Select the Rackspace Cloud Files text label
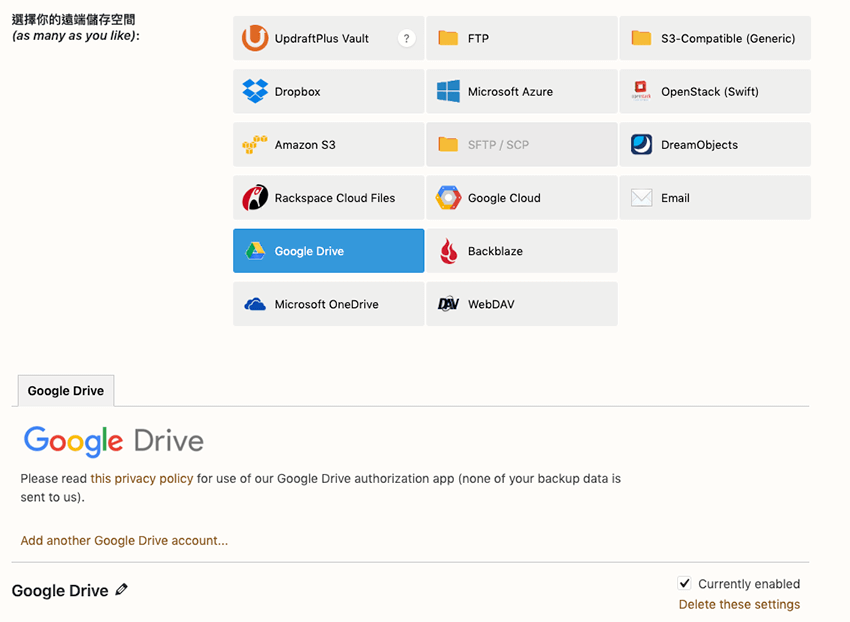The width and height of the screenshot is (850, 622). click(x=334, y=198)
